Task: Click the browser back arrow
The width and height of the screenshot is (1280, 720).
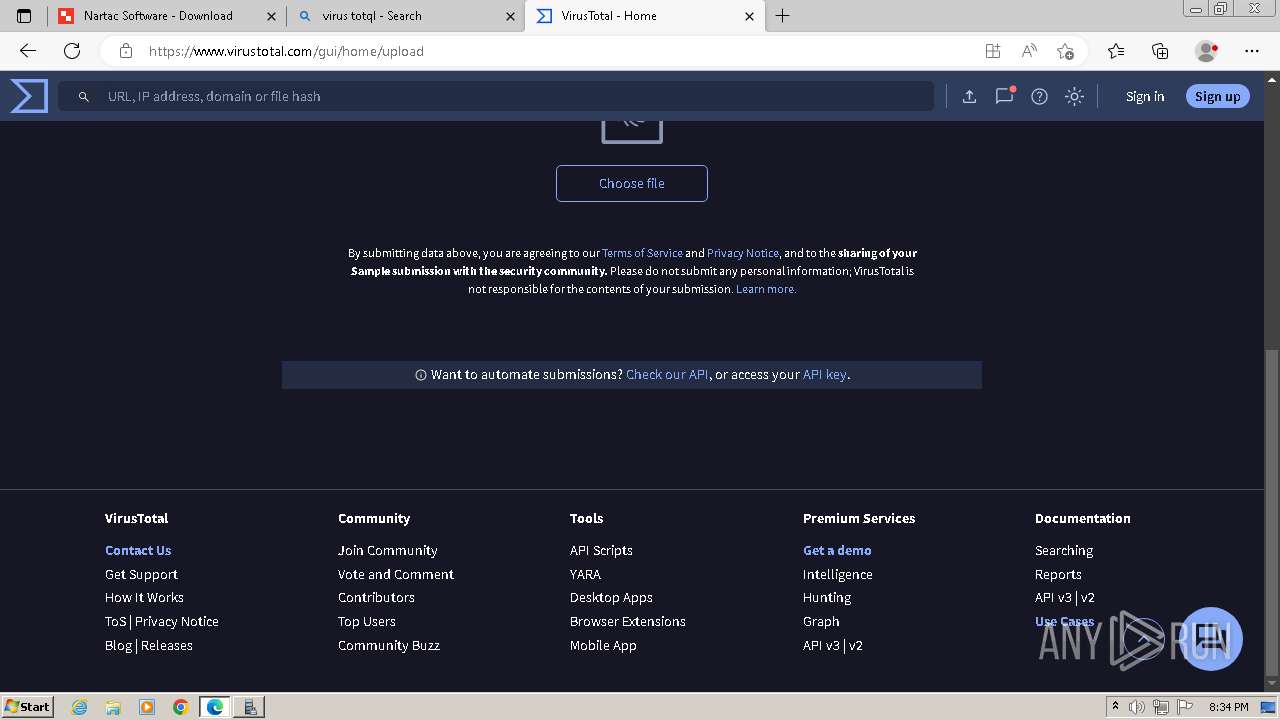Action: tap(27, 51)
